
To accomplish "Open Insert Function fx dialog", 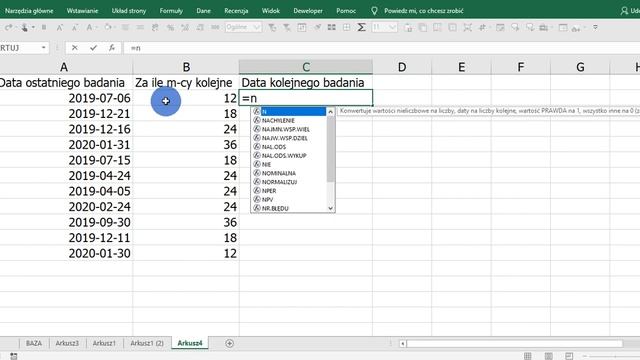I will [x=112, y=48].
